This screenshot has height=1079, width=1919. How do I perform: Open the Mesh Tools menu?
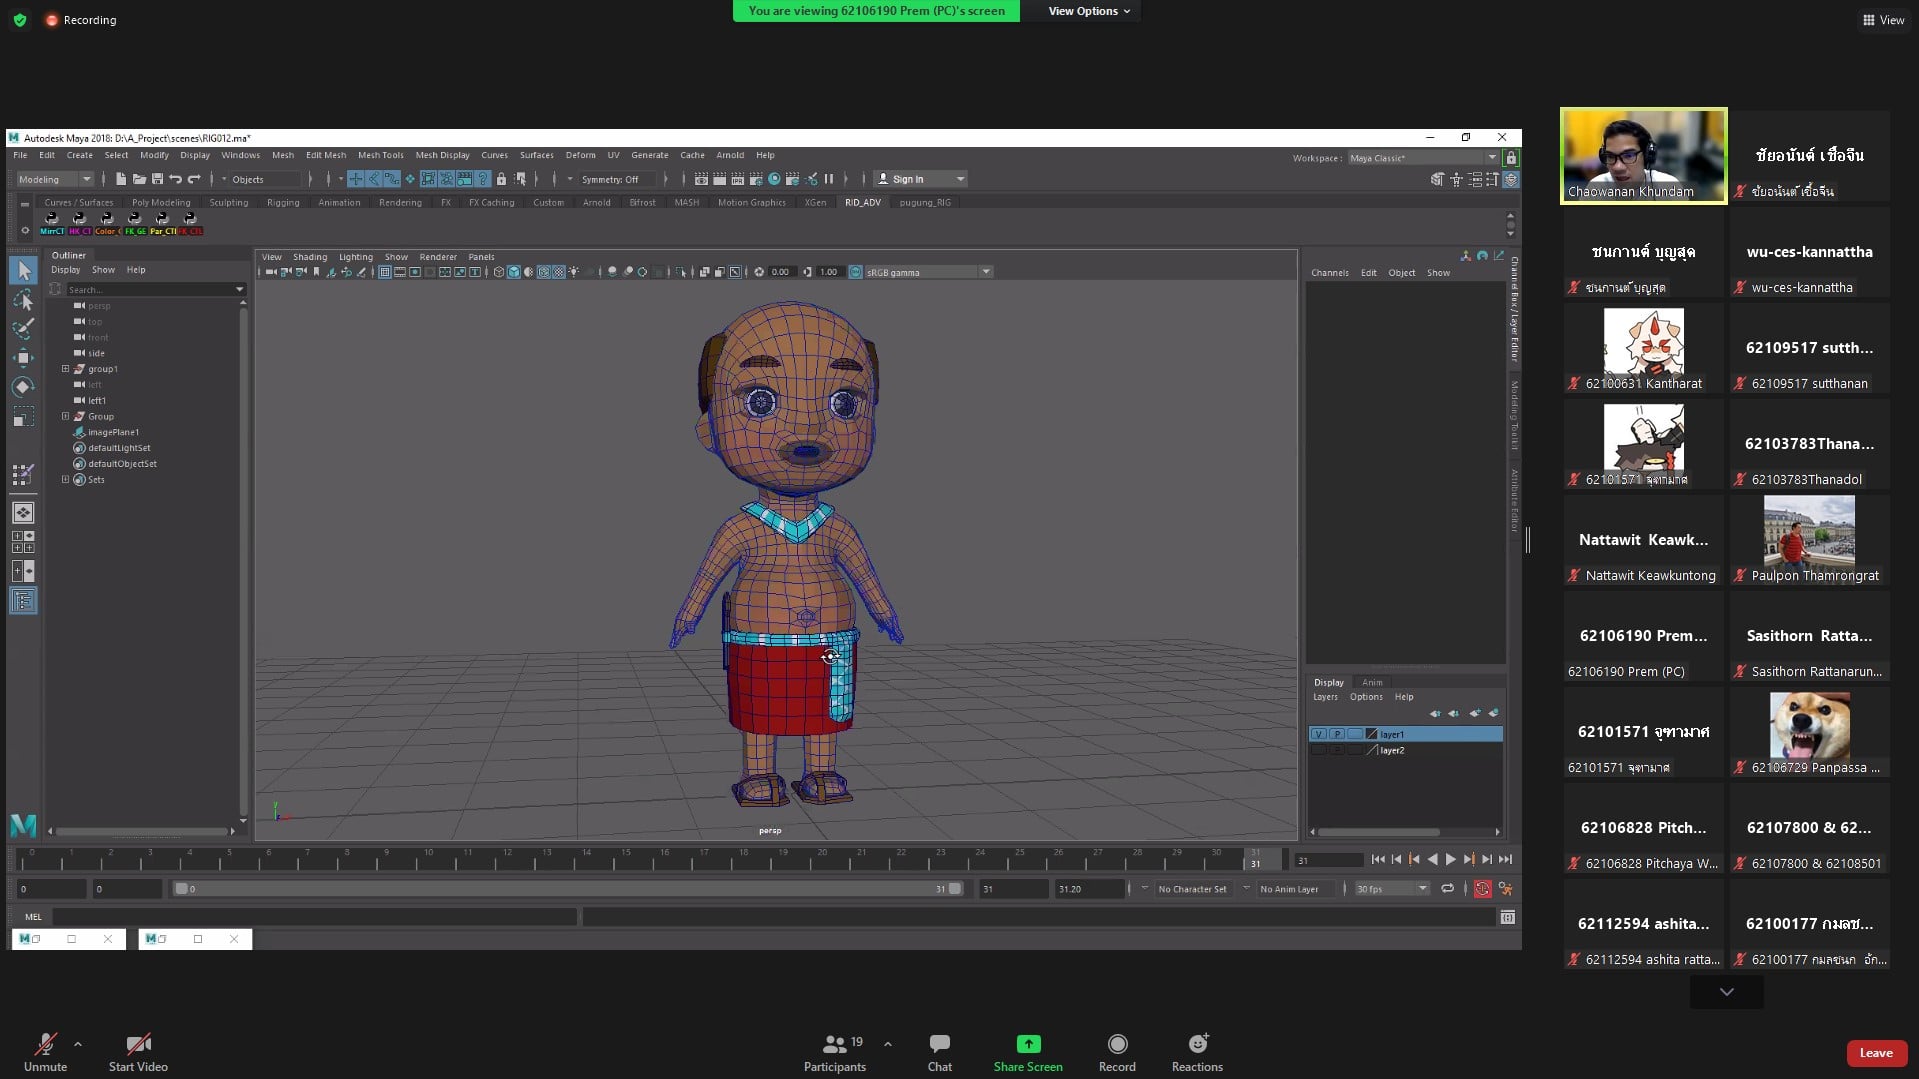pos(380,155)
